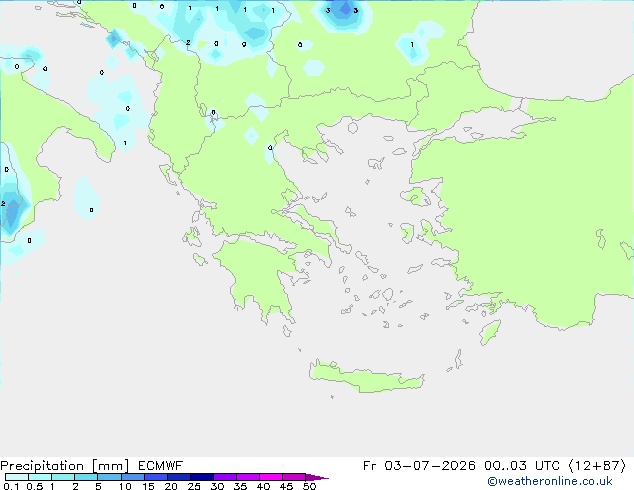
Task: Click the 40–45 mm magenta legend swatch
Action: (271, 477)
